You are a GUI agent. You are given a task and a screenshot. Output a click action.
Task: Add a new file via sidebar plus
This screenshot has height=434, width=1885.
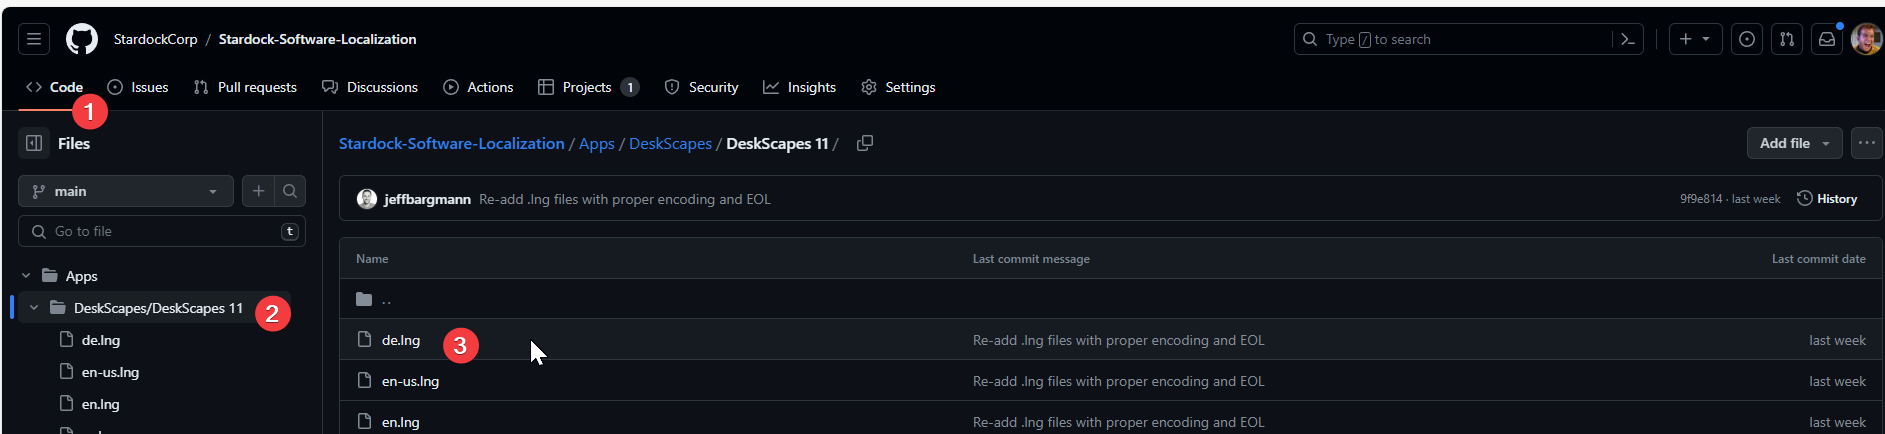click(258, 191)
